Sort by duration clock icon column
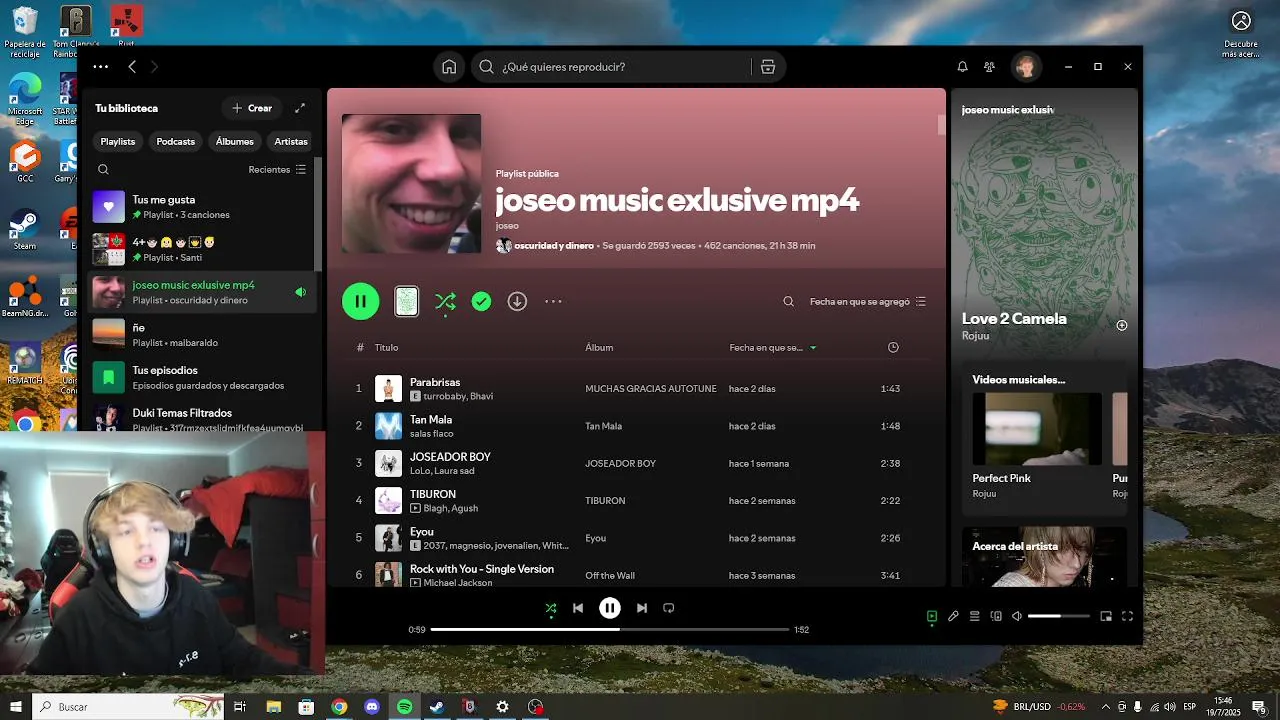 click(x=893, y=347)
